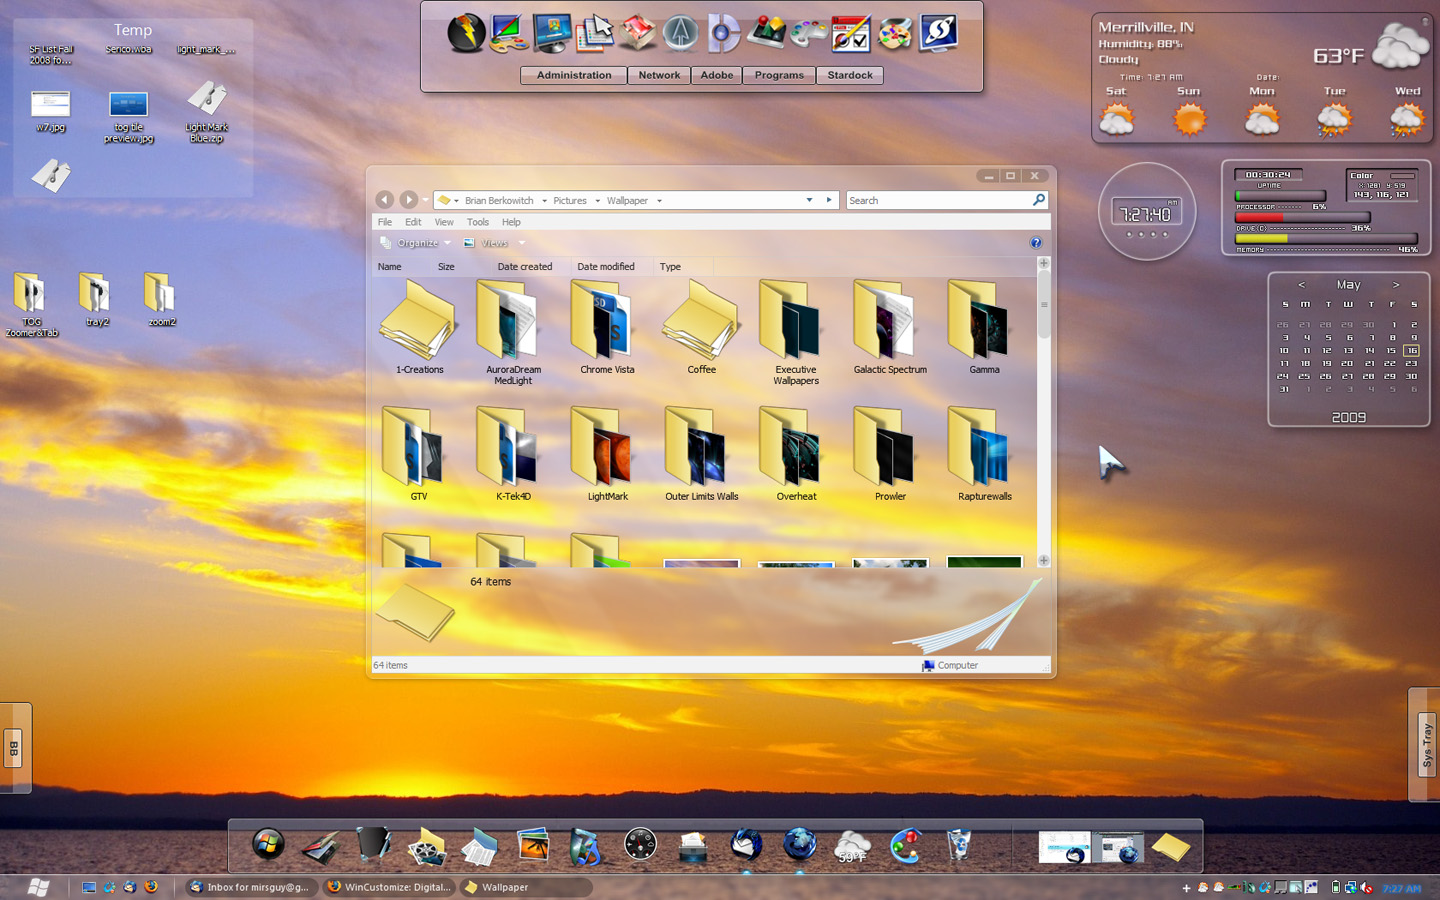This screenshot has width=1440, height=900.
Task: Show the Sys Tray side panel
Action: point(1426,744)
